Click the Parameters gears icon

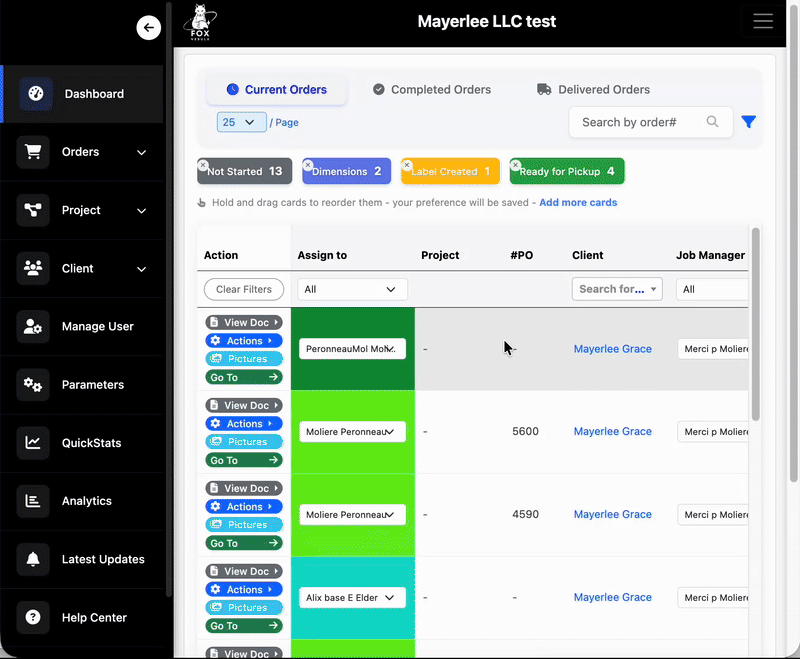pyautogui.click(x=33, y=384)
